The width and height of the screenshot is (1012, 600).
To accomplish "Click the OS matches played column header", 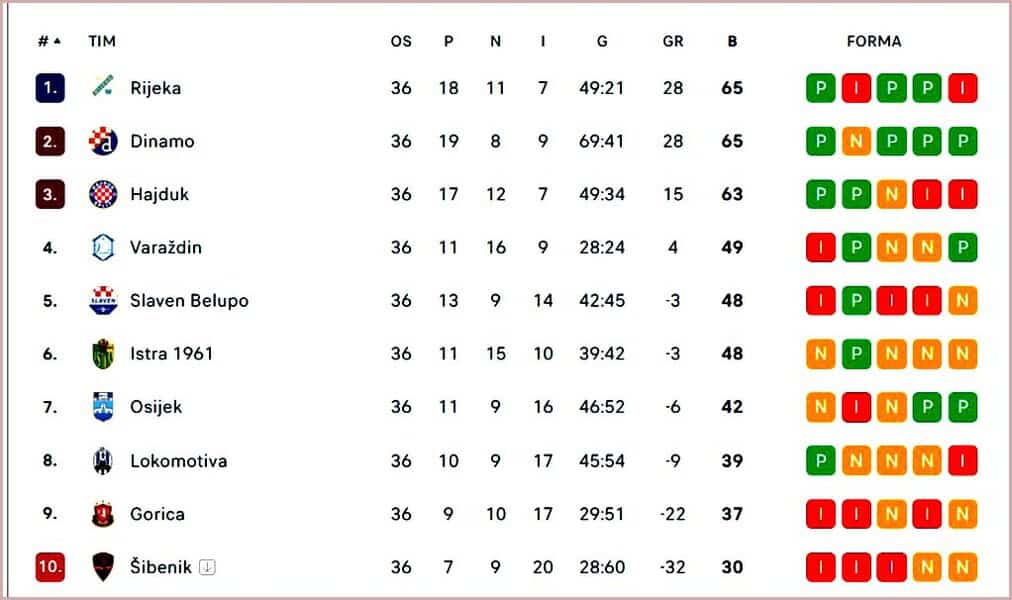I will [401, 41].
